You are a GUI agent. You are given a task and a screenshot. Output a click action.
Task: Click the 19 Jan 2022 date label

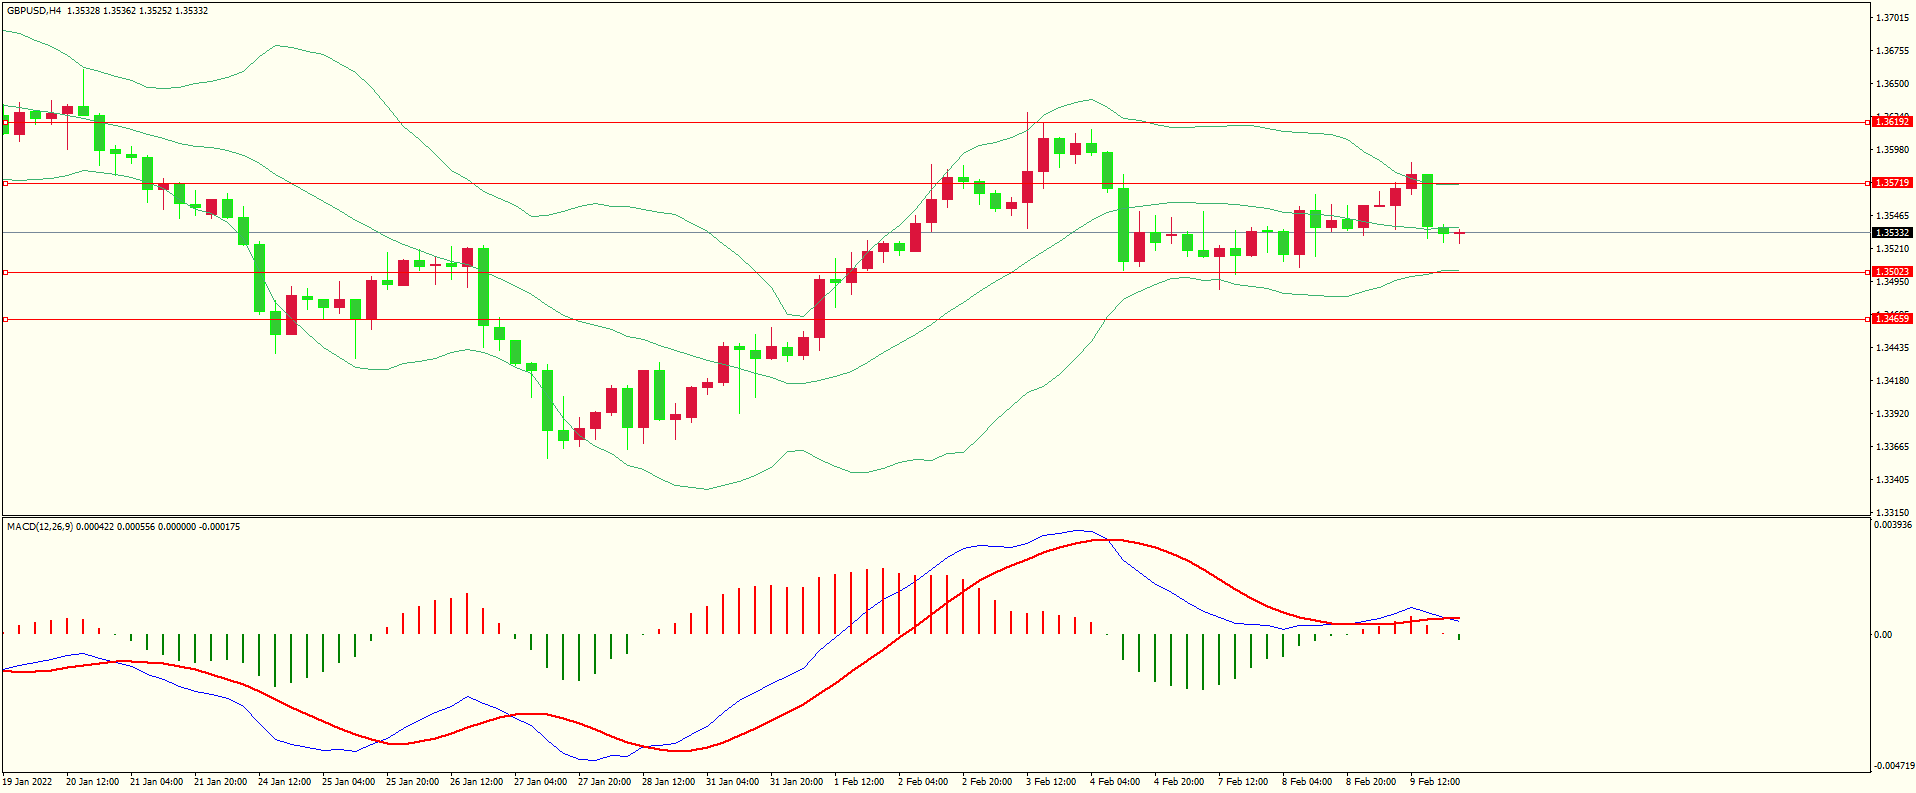(28, 782)
